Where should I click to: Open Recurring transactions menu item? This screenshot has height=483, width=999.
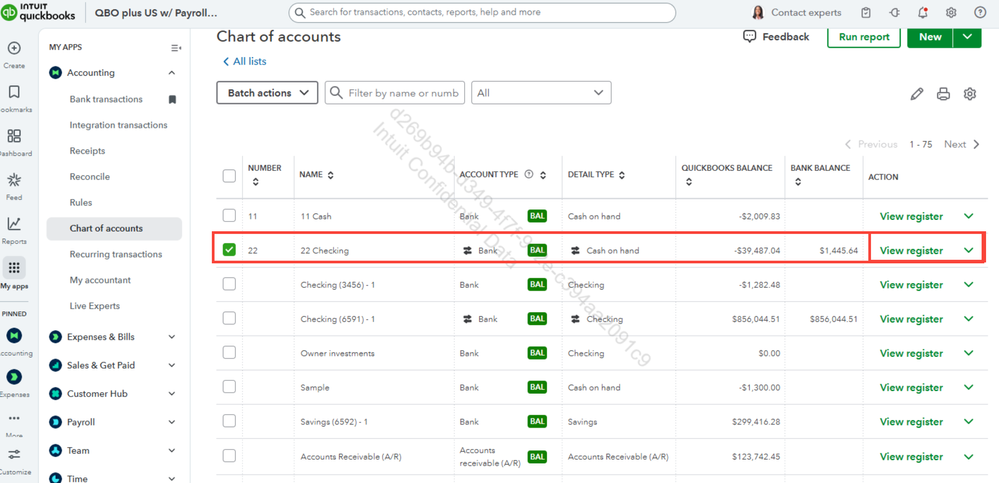pyautogui.click(x=116, y=254)
